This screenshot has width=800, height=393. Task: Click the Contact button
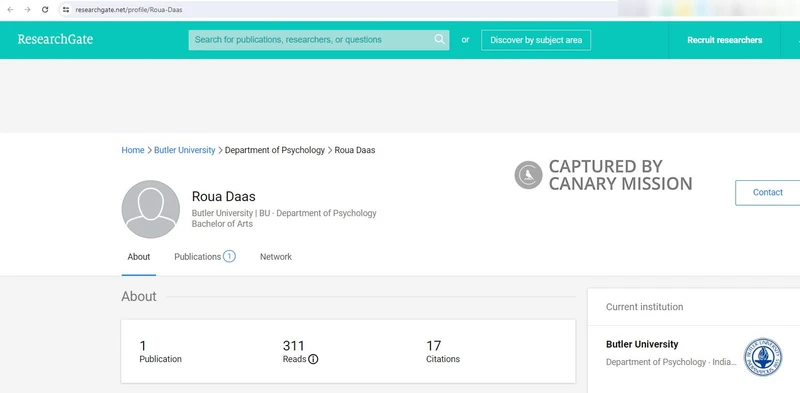767,192
